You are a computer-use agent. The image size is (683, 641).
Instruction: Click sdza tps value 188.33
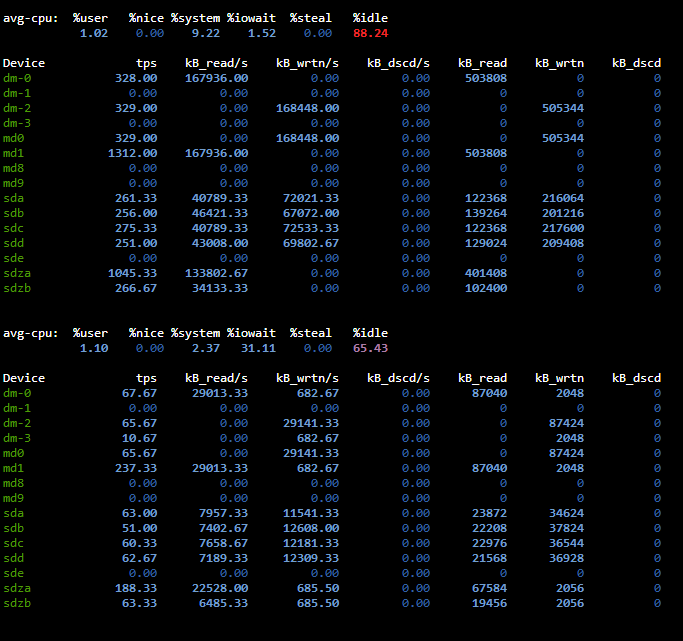click(136, 588)
